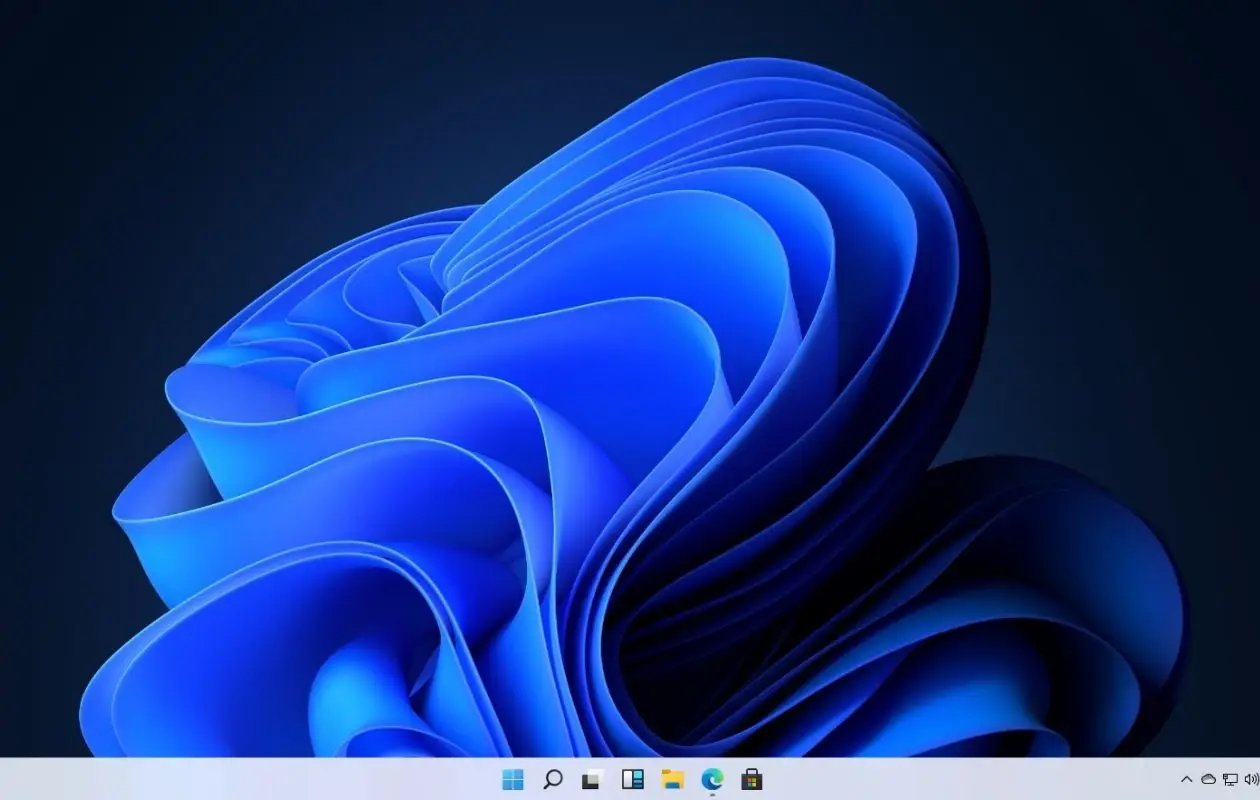
Task: View connected display settings via the monitor tray icon
Action: click(x=1230, y=779)
